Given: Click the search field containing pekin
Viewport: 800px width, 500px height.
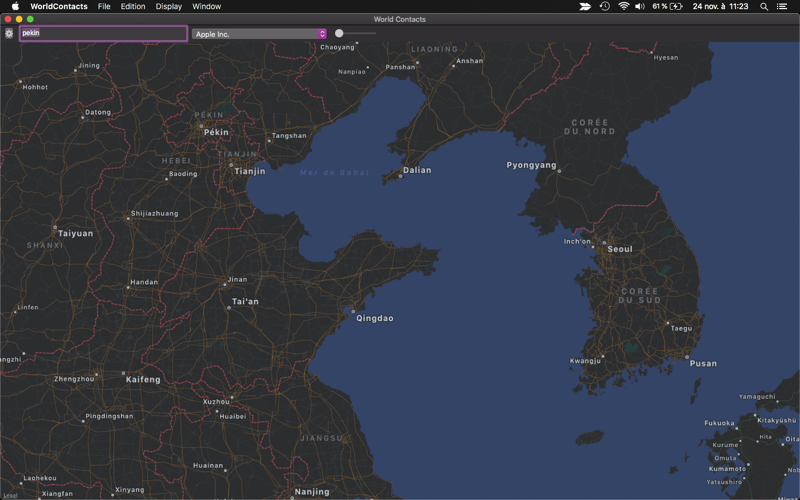Looking at the screenshot, I should (104, 33).
